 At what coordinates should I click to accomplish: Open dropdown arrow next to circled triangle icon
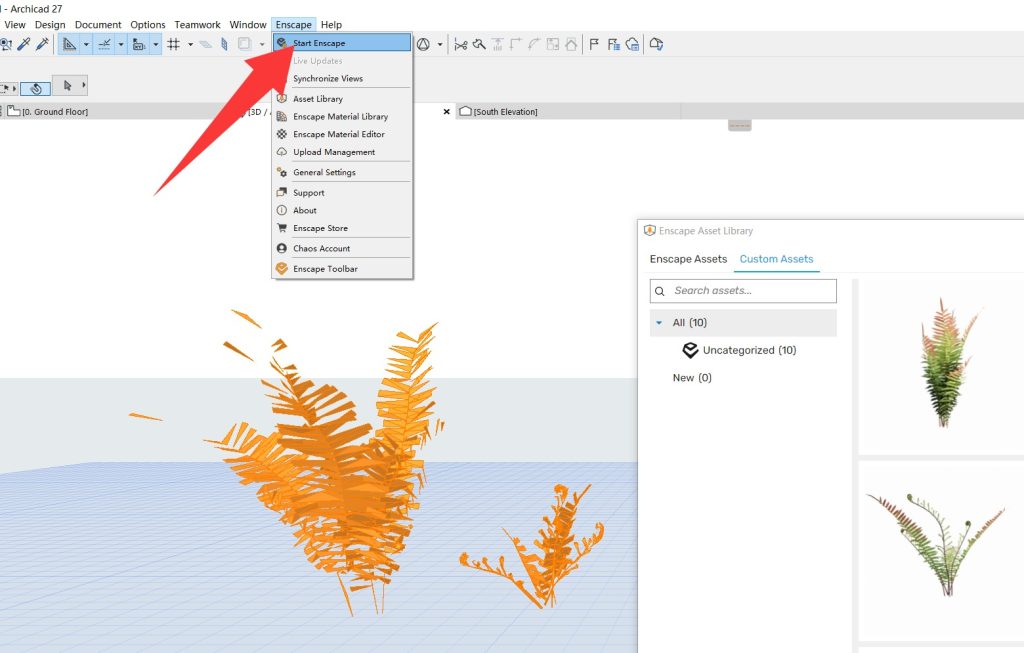[x=440, y=44]
